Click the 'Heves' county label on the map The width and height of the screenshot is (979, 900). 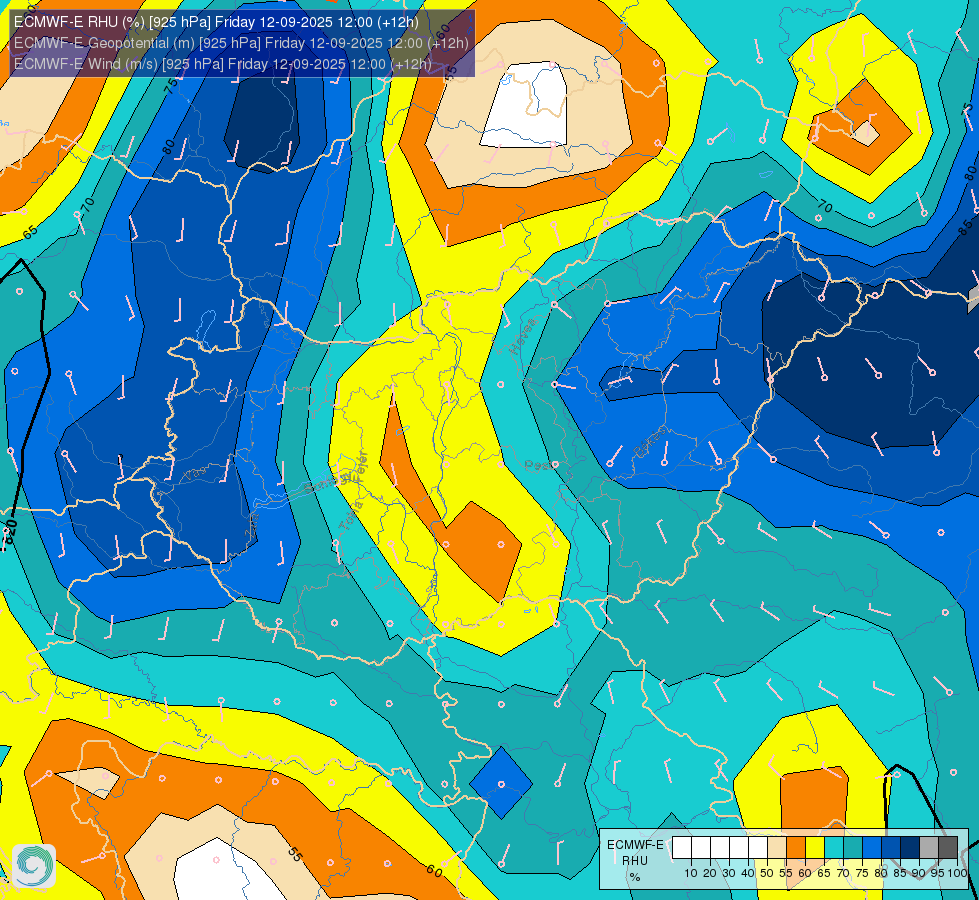(523, 336)
